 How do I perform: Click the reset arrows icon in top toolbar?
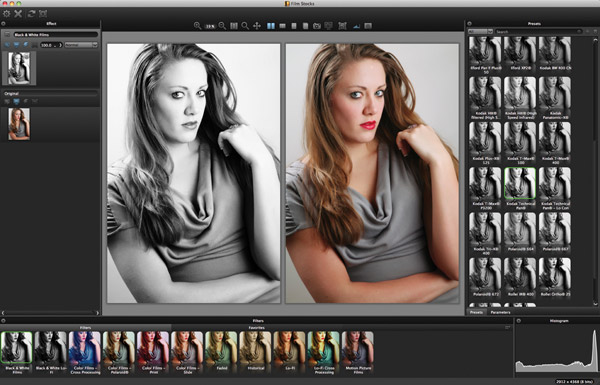click(x=31, y=14)
